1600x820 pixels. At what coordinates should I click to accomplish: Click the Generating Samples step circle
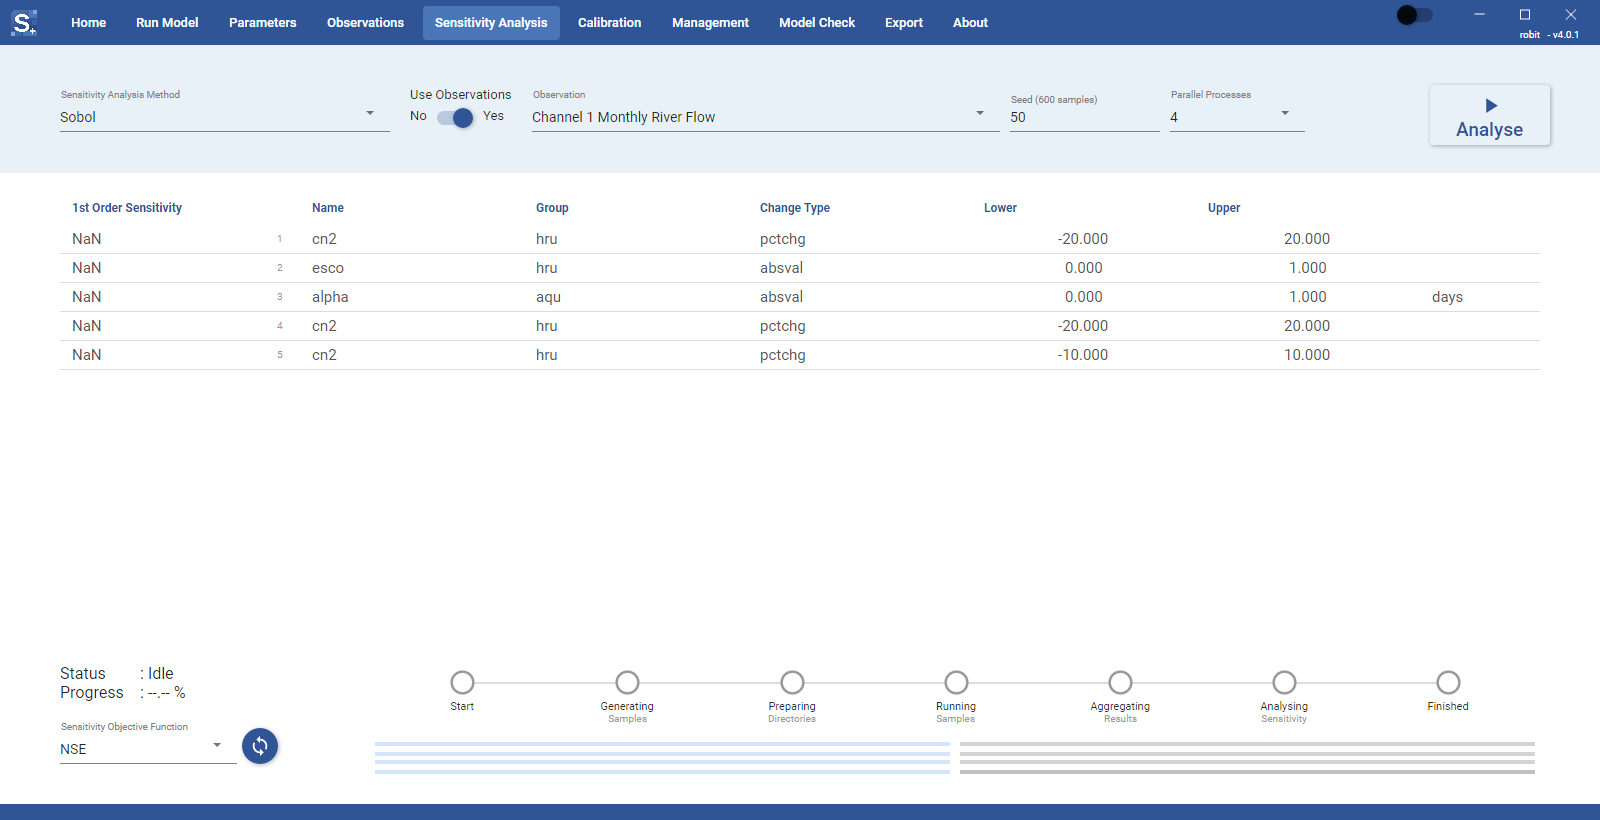click(x=627, y=682)
